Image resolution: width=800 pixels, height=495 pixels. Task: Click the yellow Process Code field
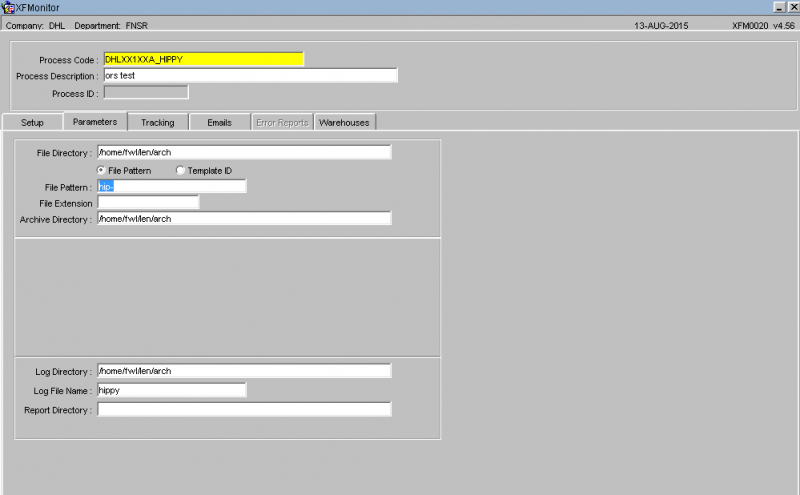point(204,59)
